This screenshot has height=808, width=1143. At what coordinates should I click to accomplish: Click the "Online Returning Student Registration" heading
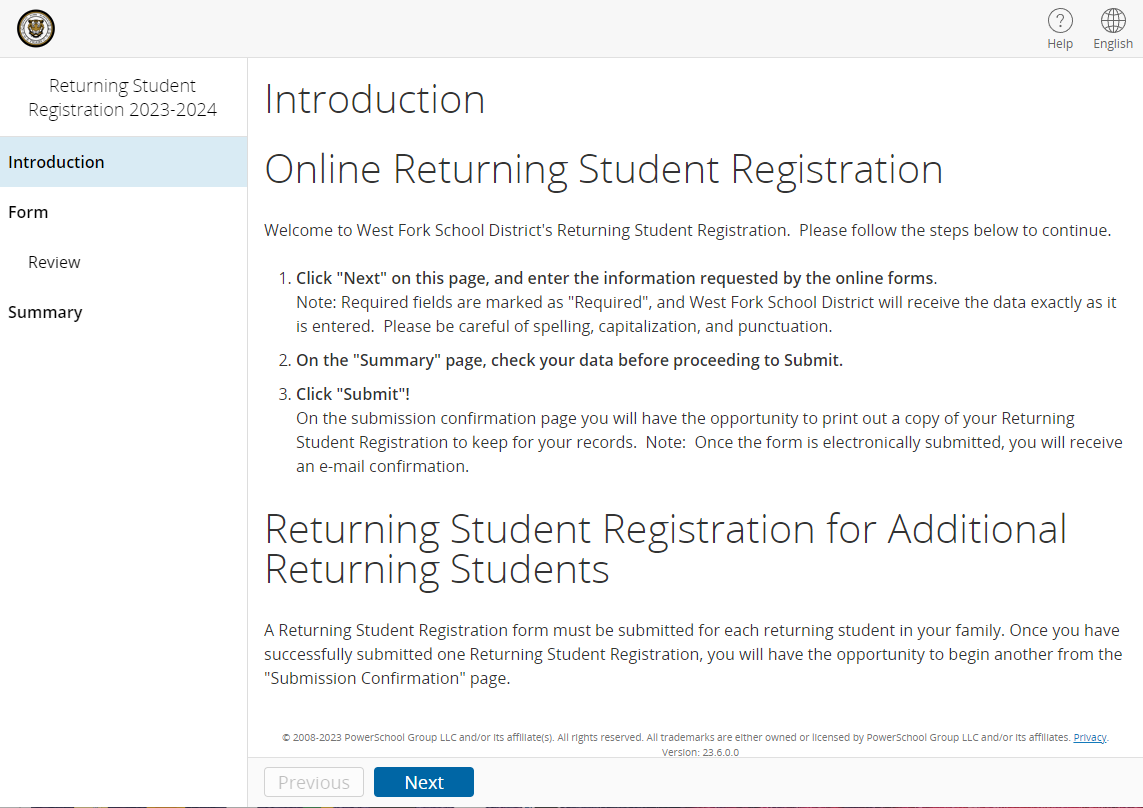(x=604, y=169)
